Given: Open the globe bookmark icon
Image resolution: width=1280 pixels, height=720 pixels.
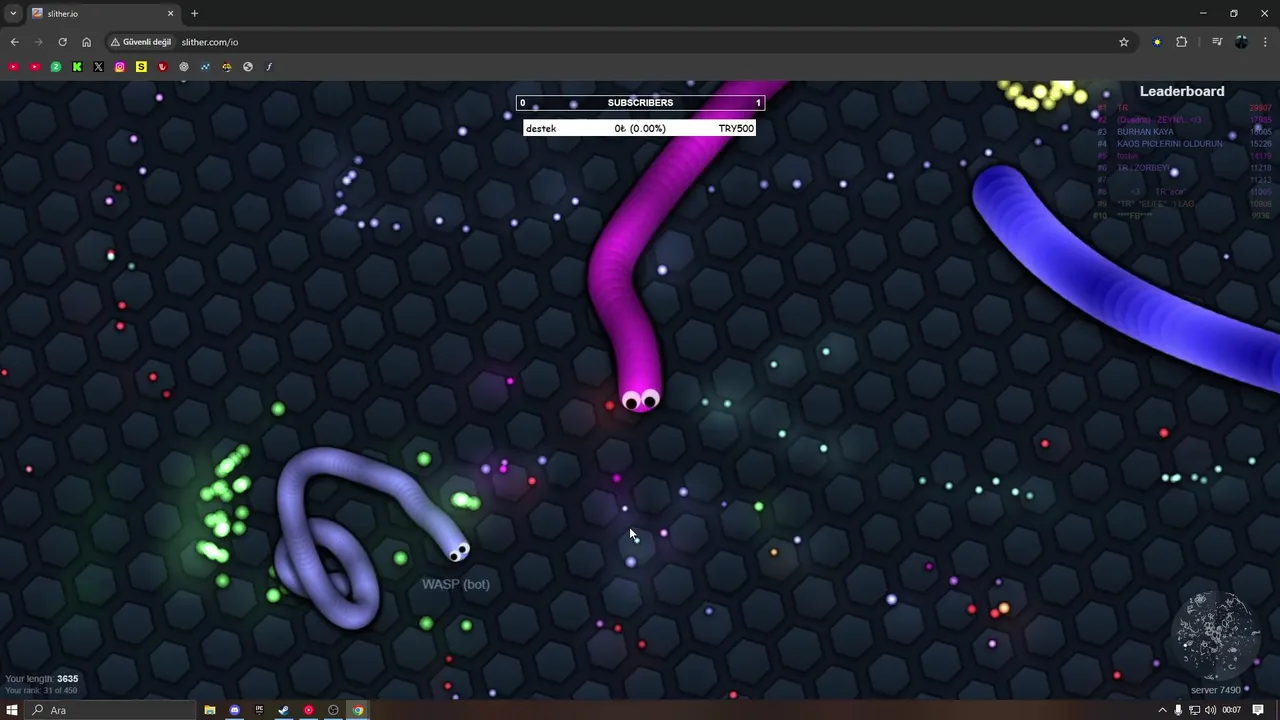Looking at the screenshot, I should coord(248,67).
